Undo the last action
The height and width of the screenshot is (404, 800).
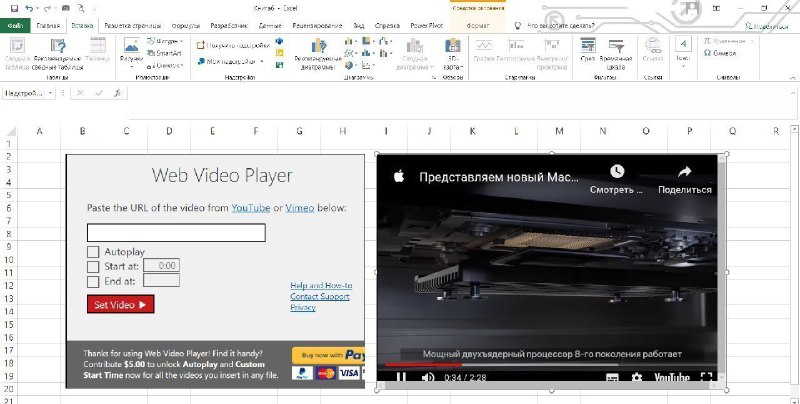(x=29, y=9)
